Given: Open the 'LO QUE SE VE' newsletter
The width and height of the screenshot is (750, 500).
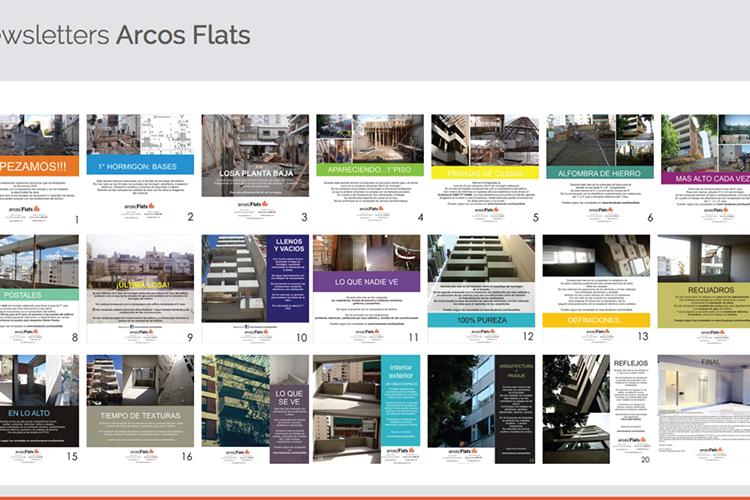Looking at the screenshot, I should [255, 409].
